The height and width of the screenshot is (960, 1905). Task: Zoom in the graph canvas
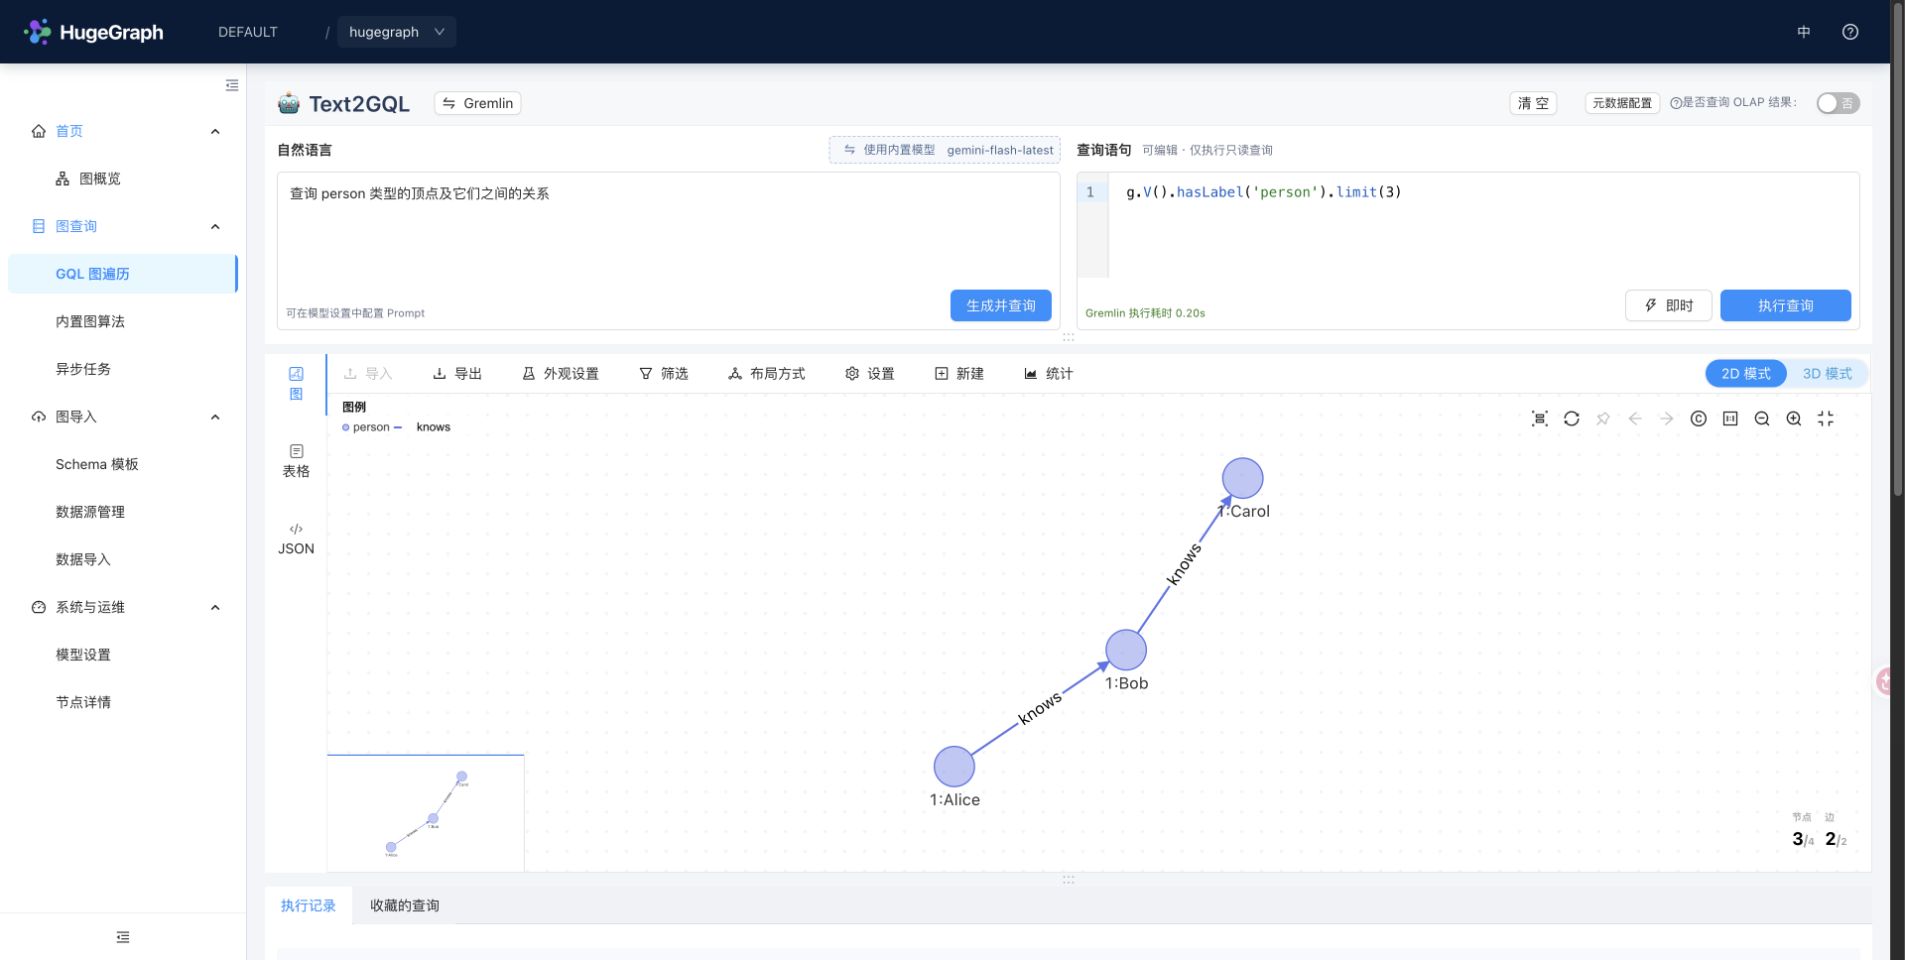(1794, 419)
